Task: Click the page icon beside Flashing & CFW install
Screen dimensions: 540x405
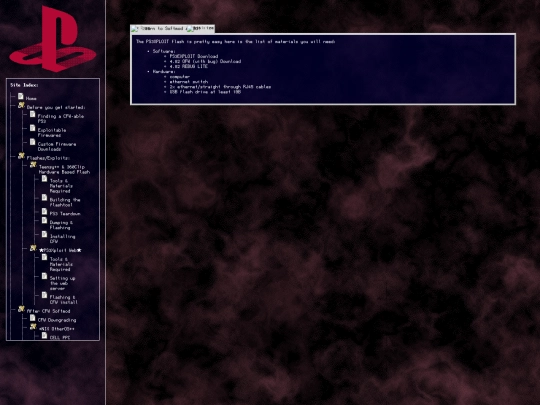Action: tap(44, 295)
